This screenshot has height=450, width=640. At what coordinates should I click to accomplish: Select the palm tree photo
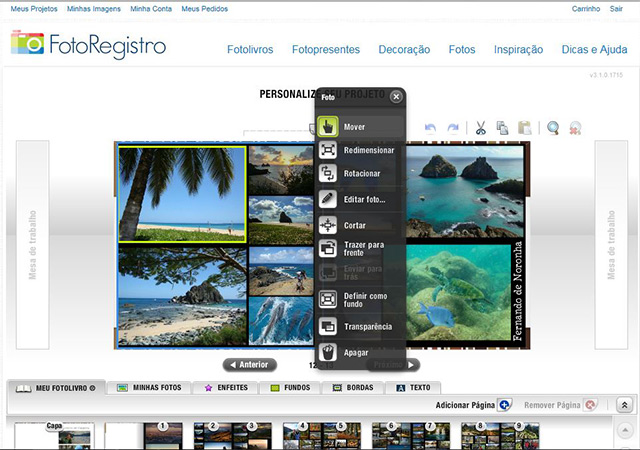click(x=182, y=194)
